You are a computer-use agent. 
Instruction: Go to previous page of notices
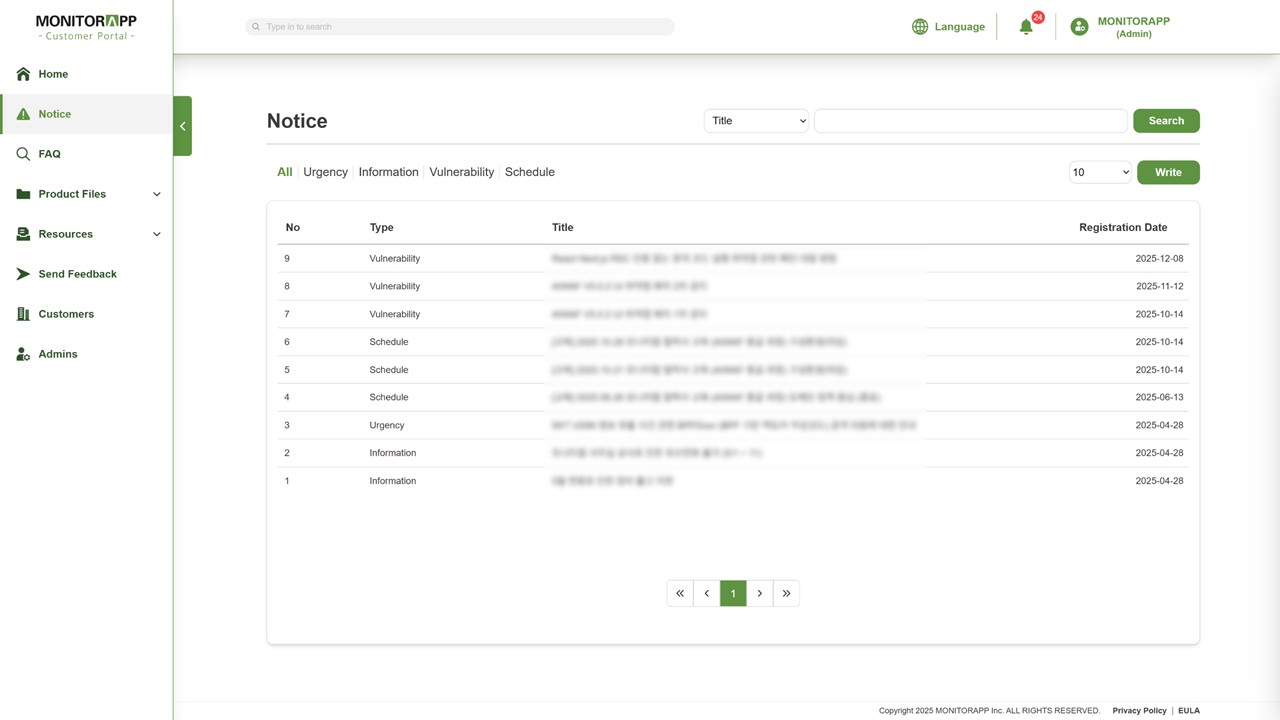pos(707,593)
